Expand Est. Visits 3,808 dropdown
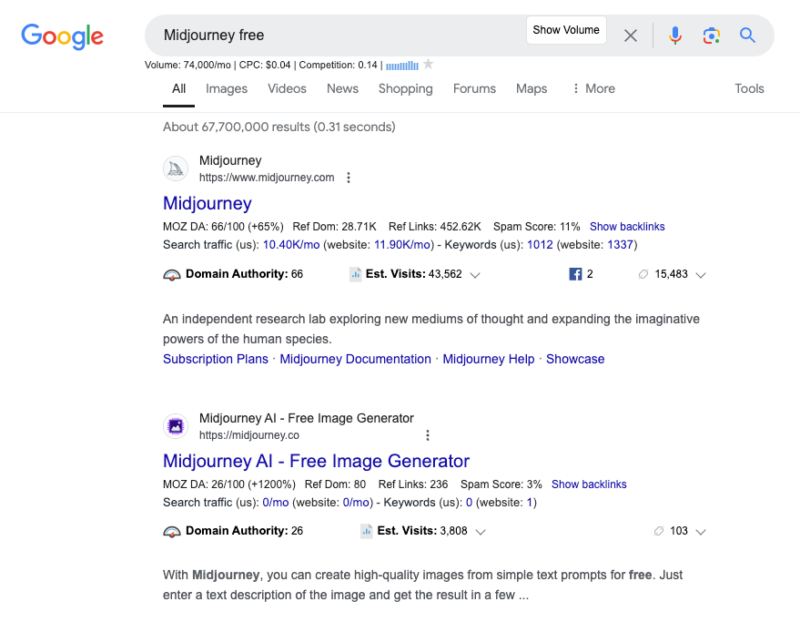 (481, 532)
